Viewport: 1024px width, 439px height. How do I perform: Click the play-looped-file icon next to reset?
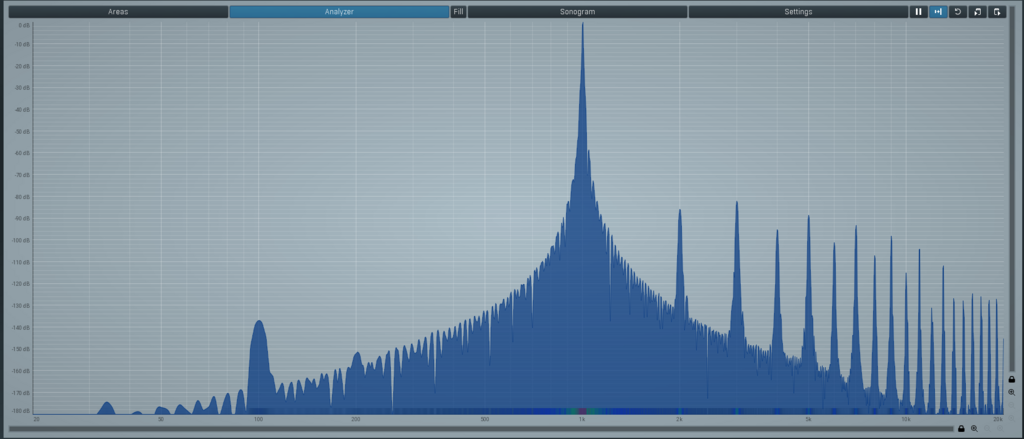pyautogui.click(x=977, y=12)
